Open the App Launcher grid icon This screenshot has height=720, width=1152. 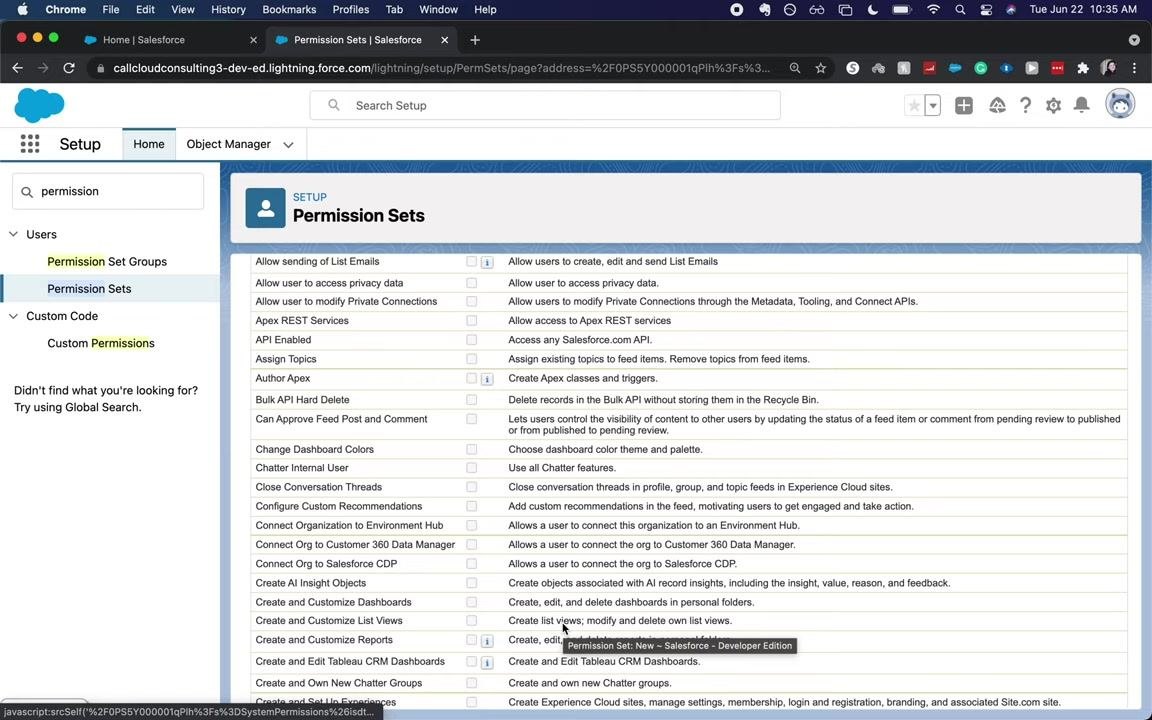coord(30,144)
